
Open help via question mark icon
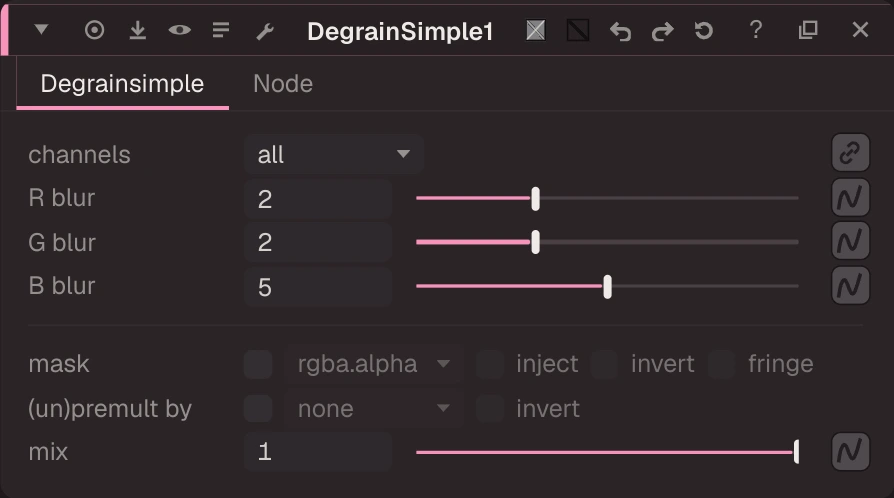(x=756, y=30)
